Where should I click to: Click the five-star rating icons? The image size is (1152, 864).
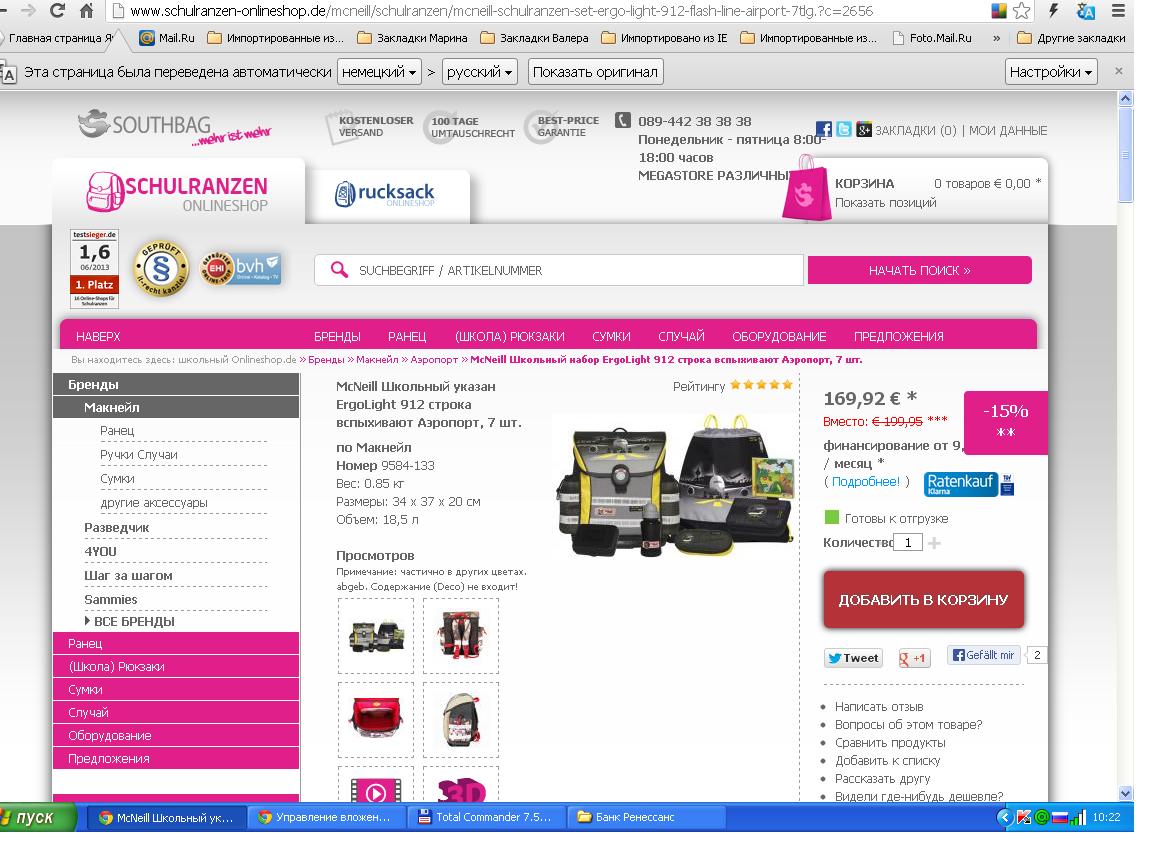761,385
